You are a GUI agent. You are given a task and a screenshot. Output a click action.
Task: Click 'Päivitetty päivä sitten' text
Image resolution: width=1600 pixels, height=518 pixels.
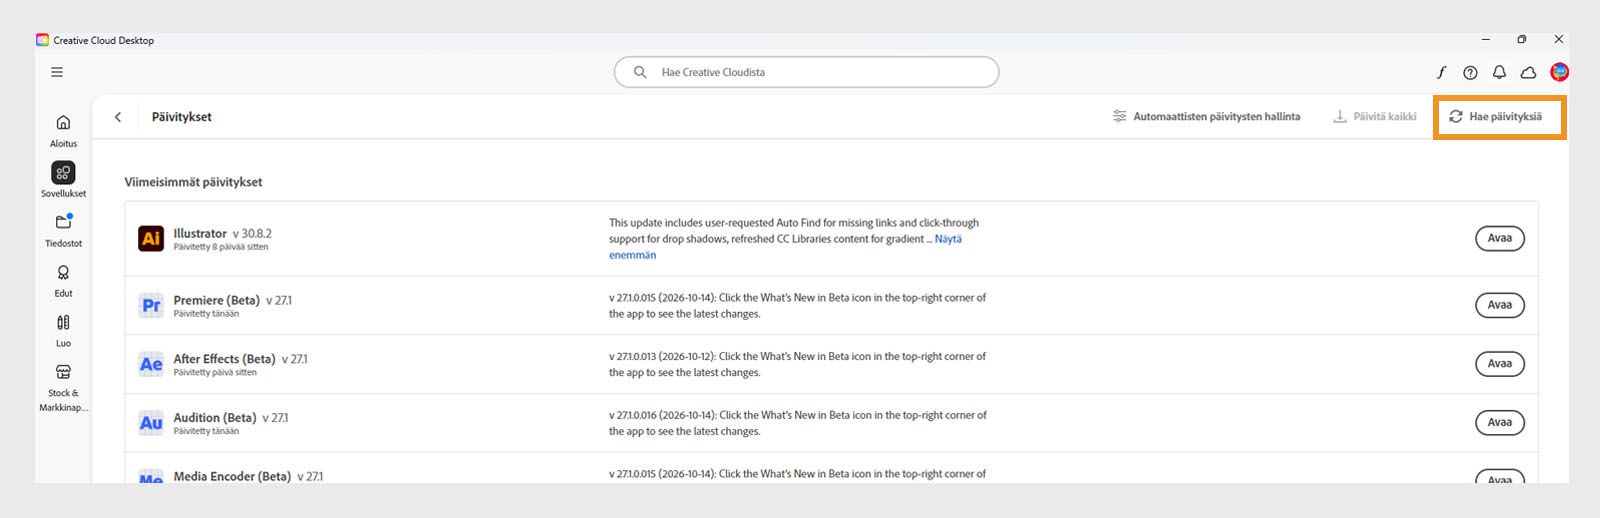point(215,373)
